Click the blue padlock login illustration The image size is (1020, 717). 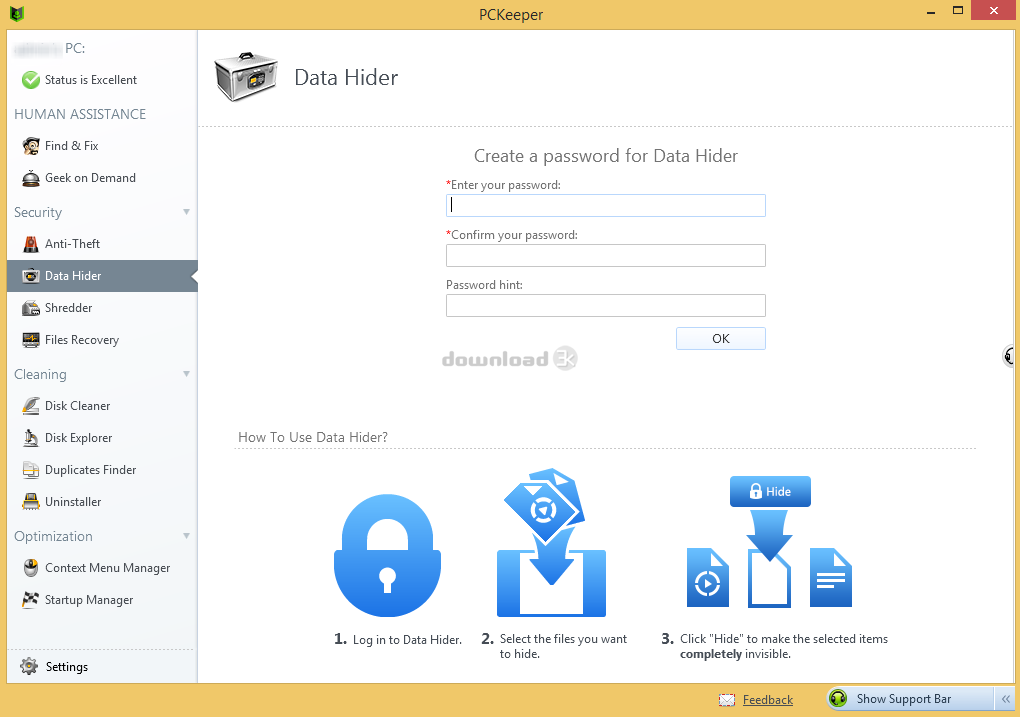point(388,555)
